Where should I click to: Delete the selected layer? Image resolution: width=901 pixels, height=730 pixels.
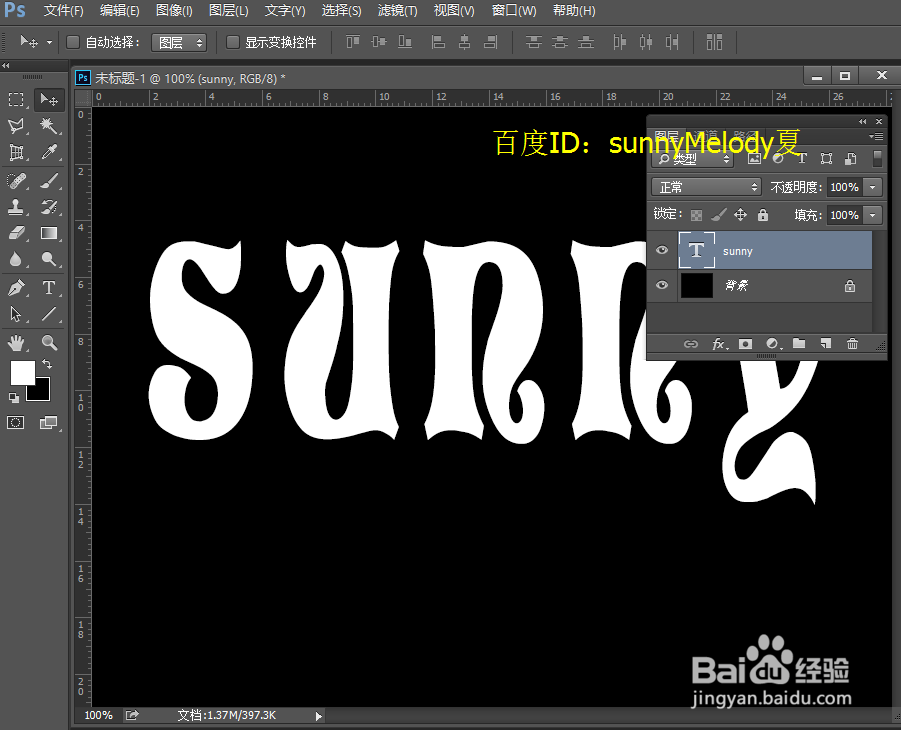coord(852,344)
